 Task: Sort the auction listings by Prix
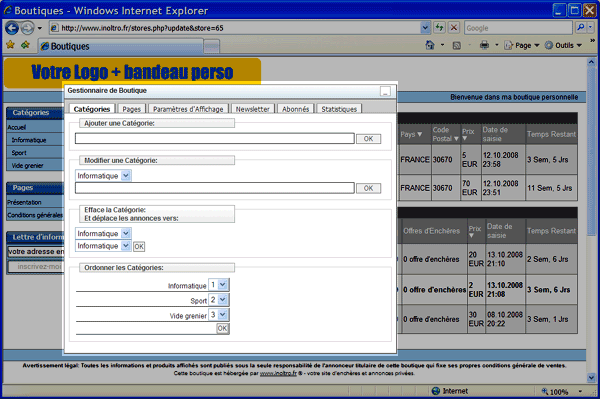(471, 235)
